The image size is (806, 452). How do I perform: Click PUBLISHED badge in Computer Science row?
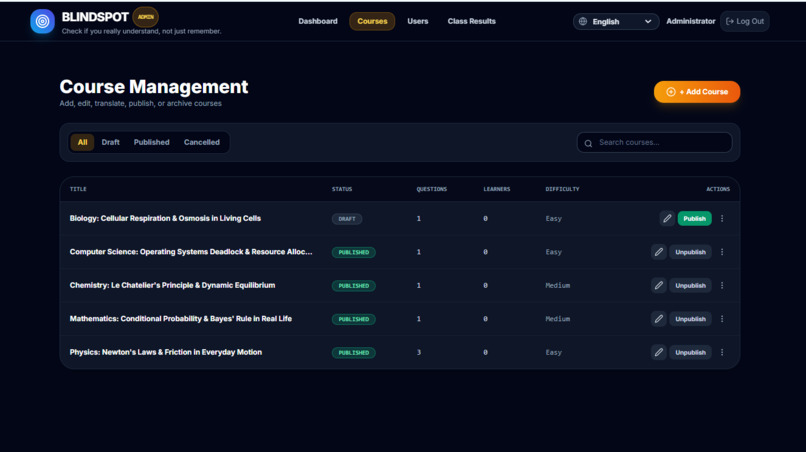[354, 252]
